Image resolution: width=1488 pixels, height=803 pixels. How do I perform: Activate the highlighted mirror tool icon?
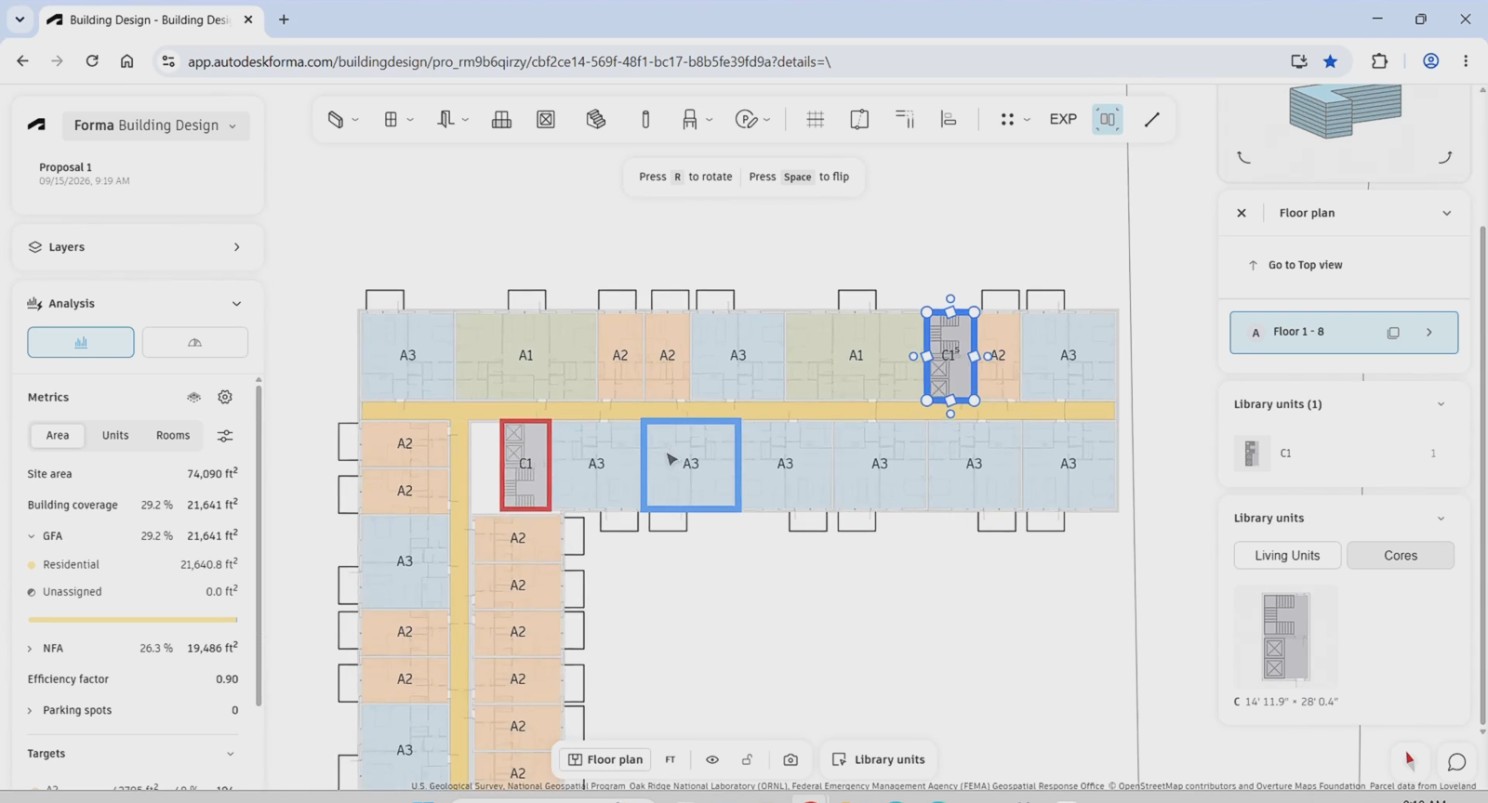click(x=1107, y=120)
